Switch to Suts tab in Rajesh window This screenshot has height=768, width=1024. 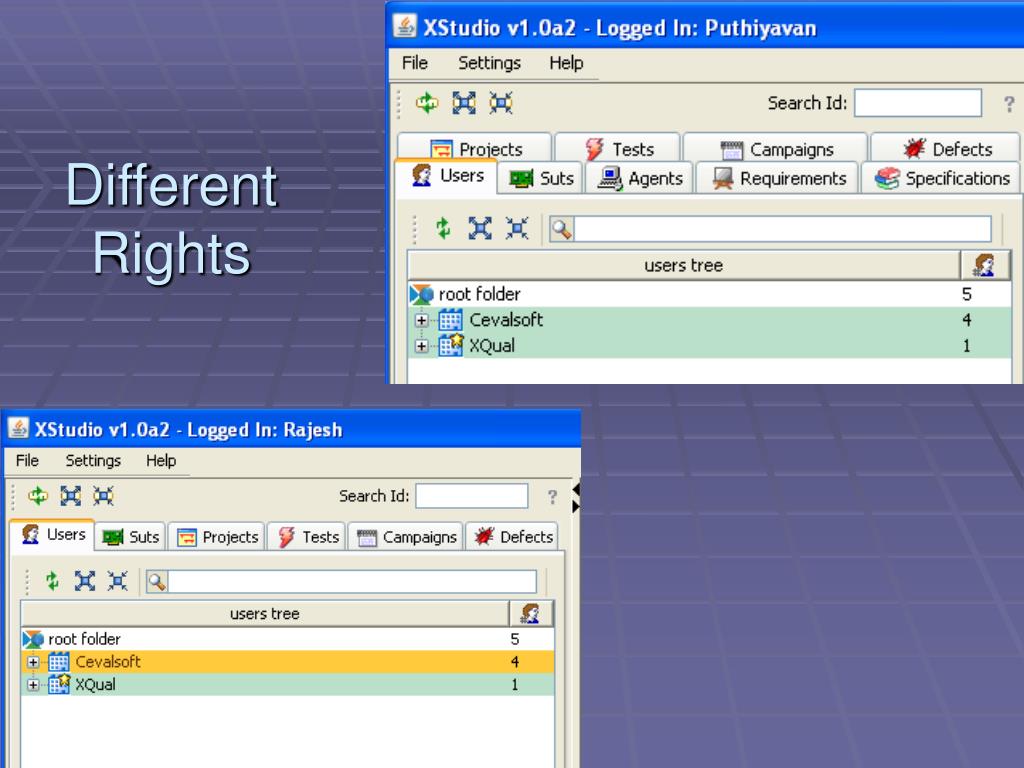click(131, 537)
